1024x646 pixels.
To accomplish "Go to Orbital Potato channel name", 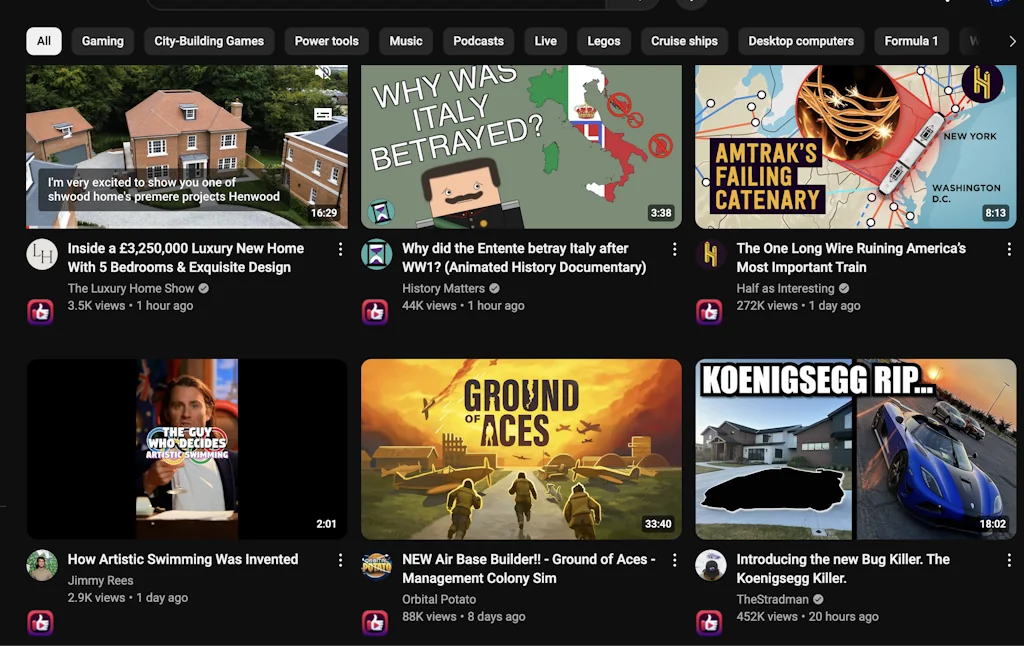I will (439, 599).
